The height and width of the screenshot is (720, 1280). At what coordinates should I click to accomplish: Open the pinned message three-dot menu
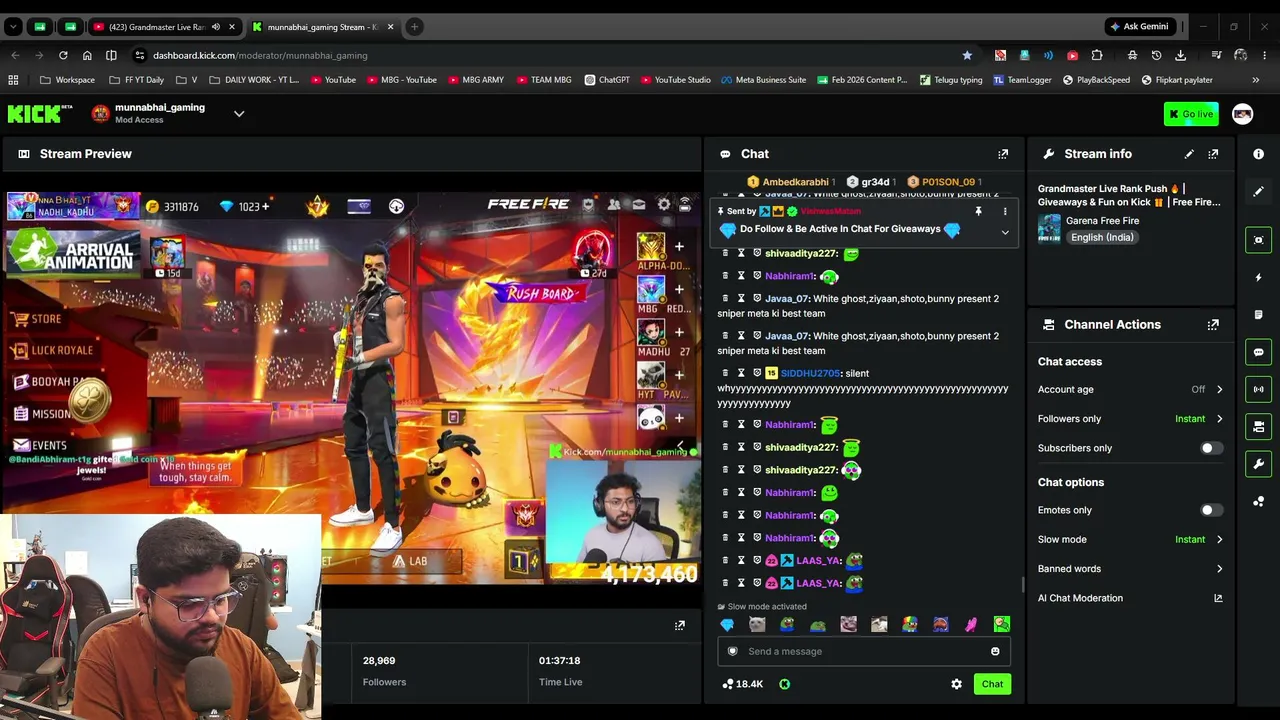(x=1005, y=212)
